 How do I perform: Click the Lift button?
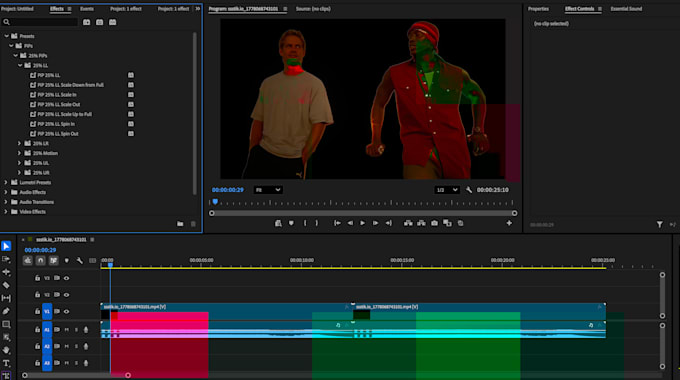[x=408, y=223]
